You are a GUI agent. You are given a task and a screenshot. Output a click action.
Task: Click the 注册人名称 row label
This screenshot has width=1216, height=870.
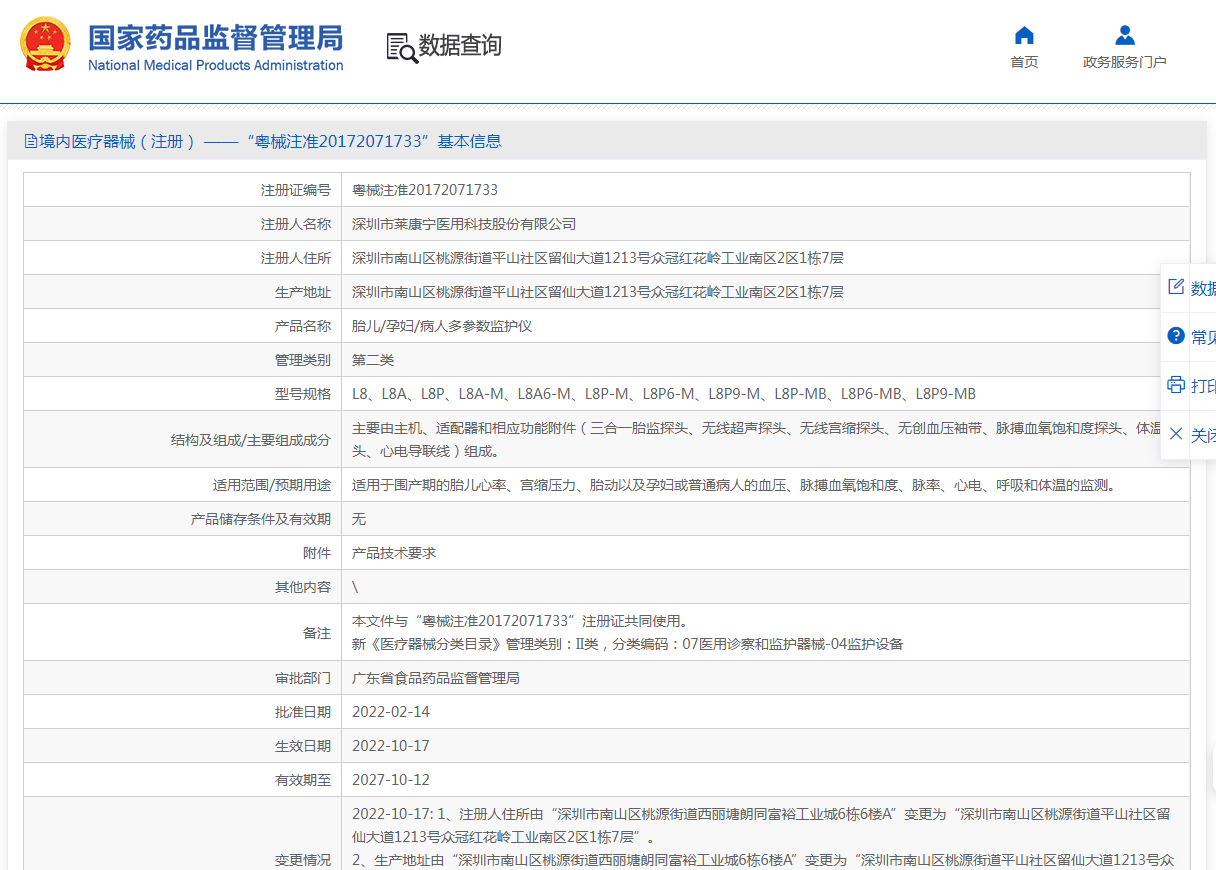(x=296, y=224)
